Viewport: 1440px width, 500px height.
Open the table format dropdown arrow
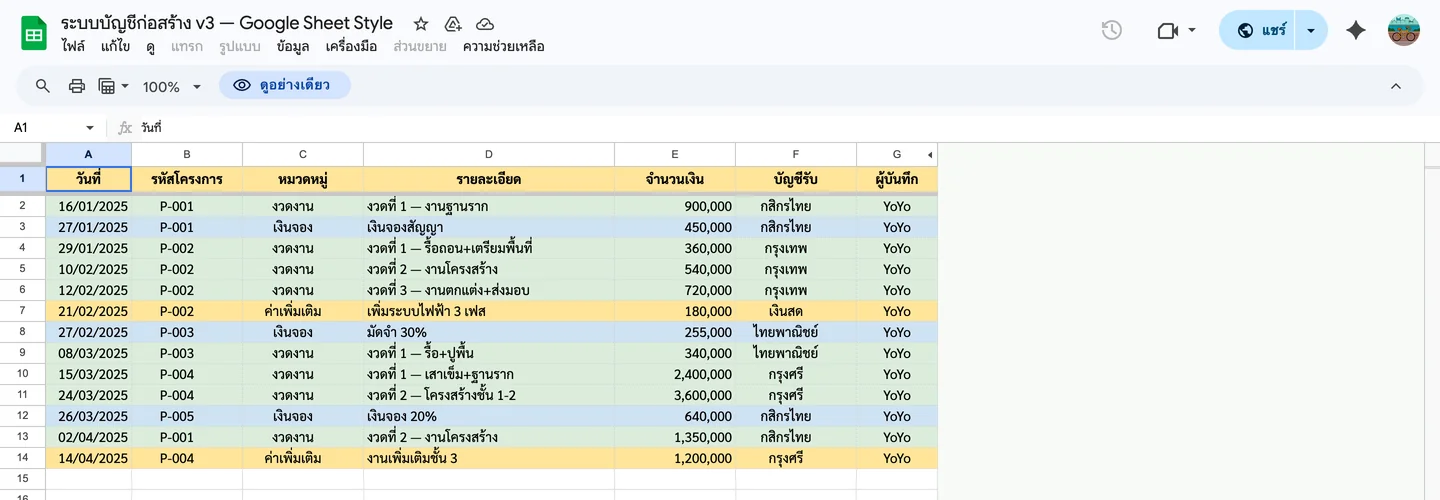pyautogui.click(x=125, y=86)
